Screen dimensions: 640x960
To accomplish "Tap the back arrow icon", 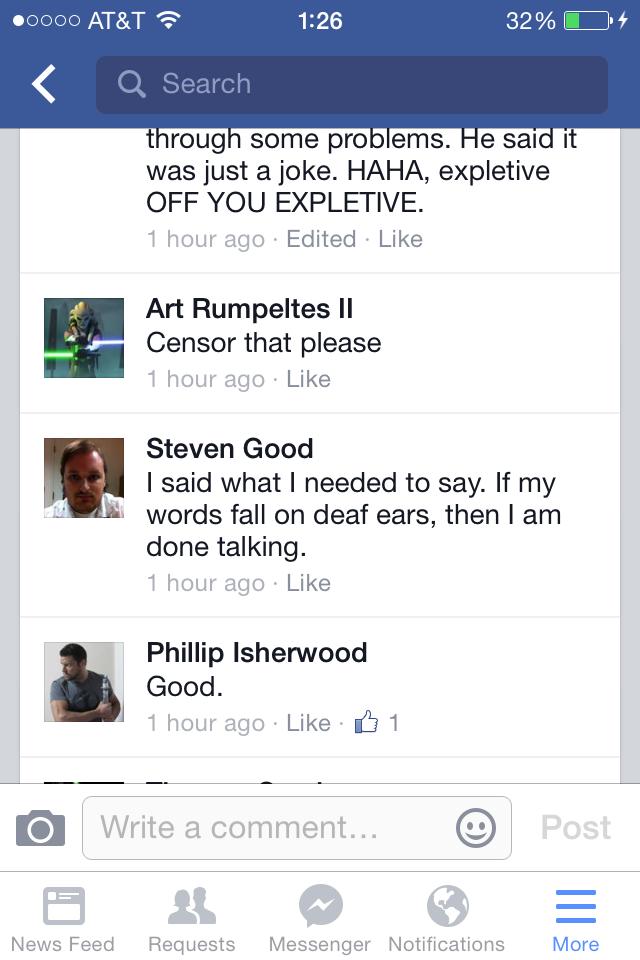I will pyautogui.click(x=44, y=84).
